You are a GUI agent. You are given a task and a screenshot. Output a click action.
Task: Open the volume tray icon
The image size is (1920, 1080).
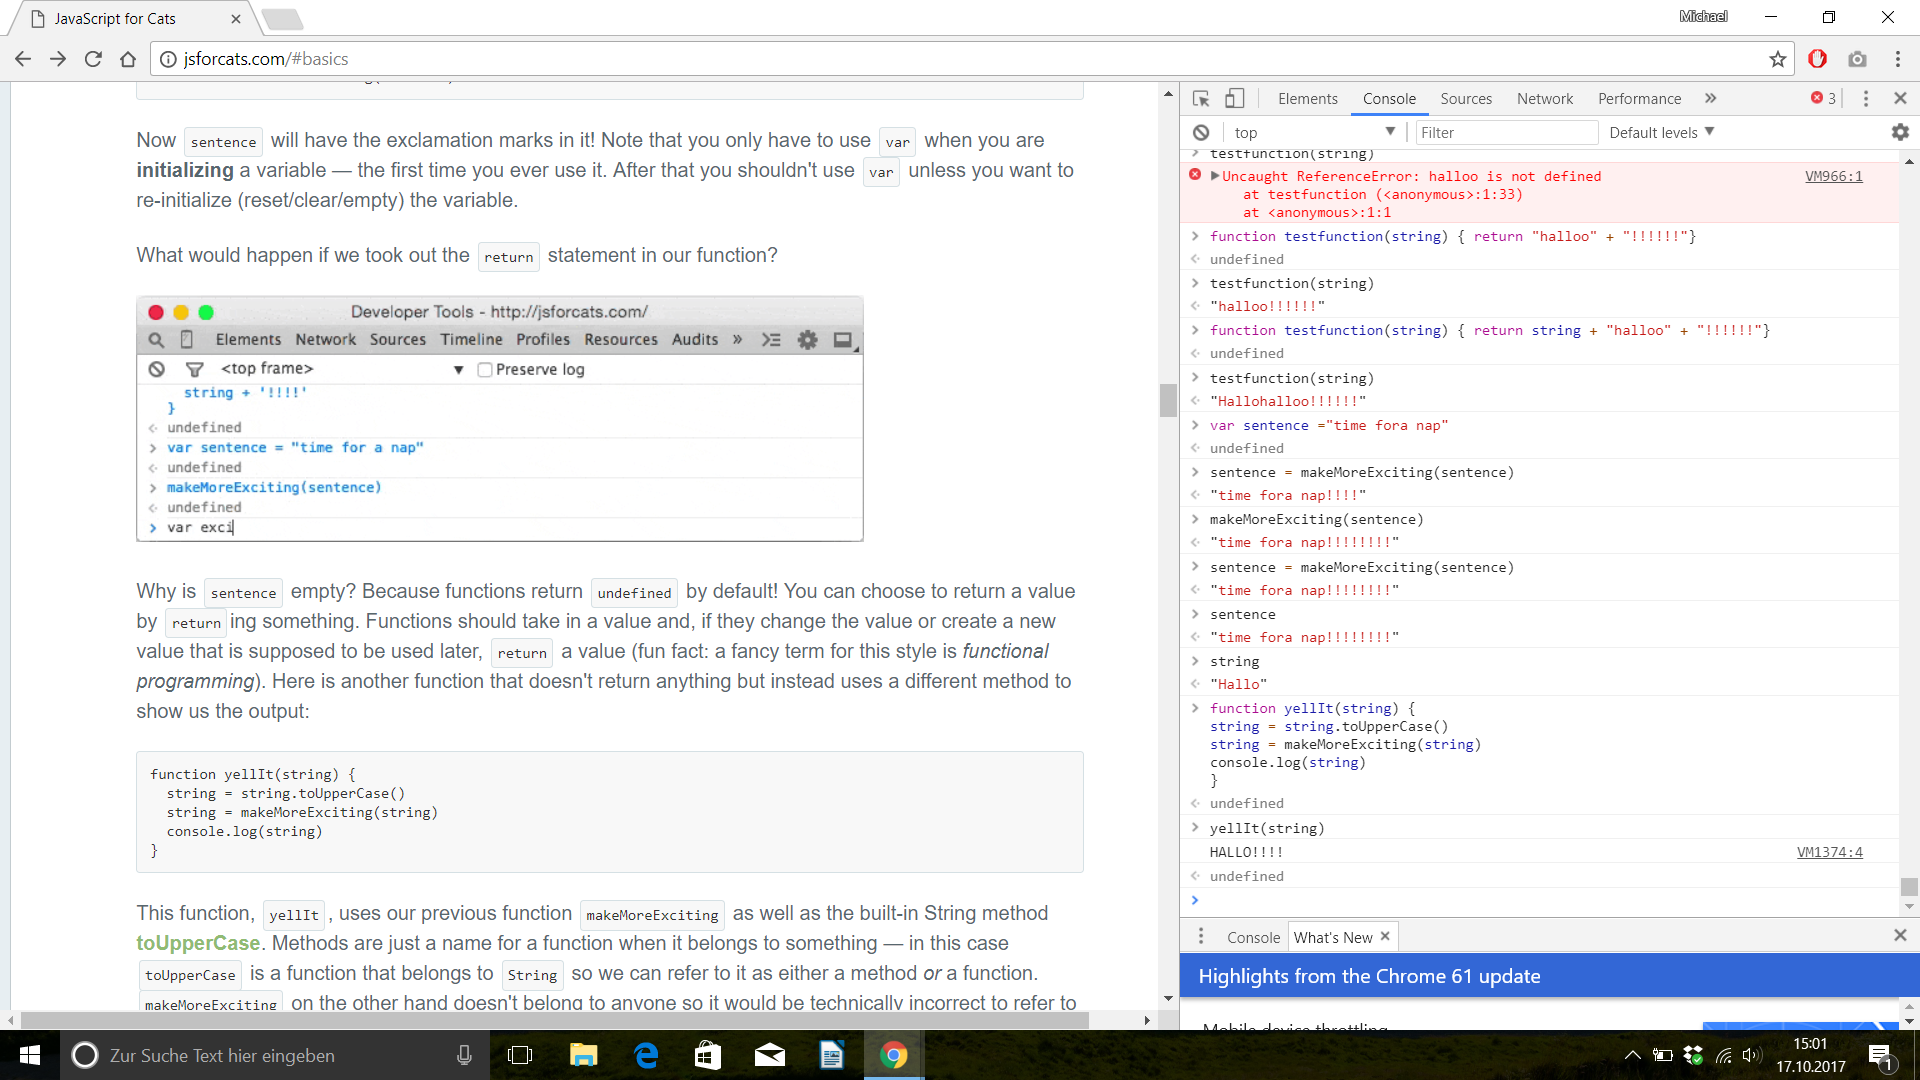coord(1752,1055)
